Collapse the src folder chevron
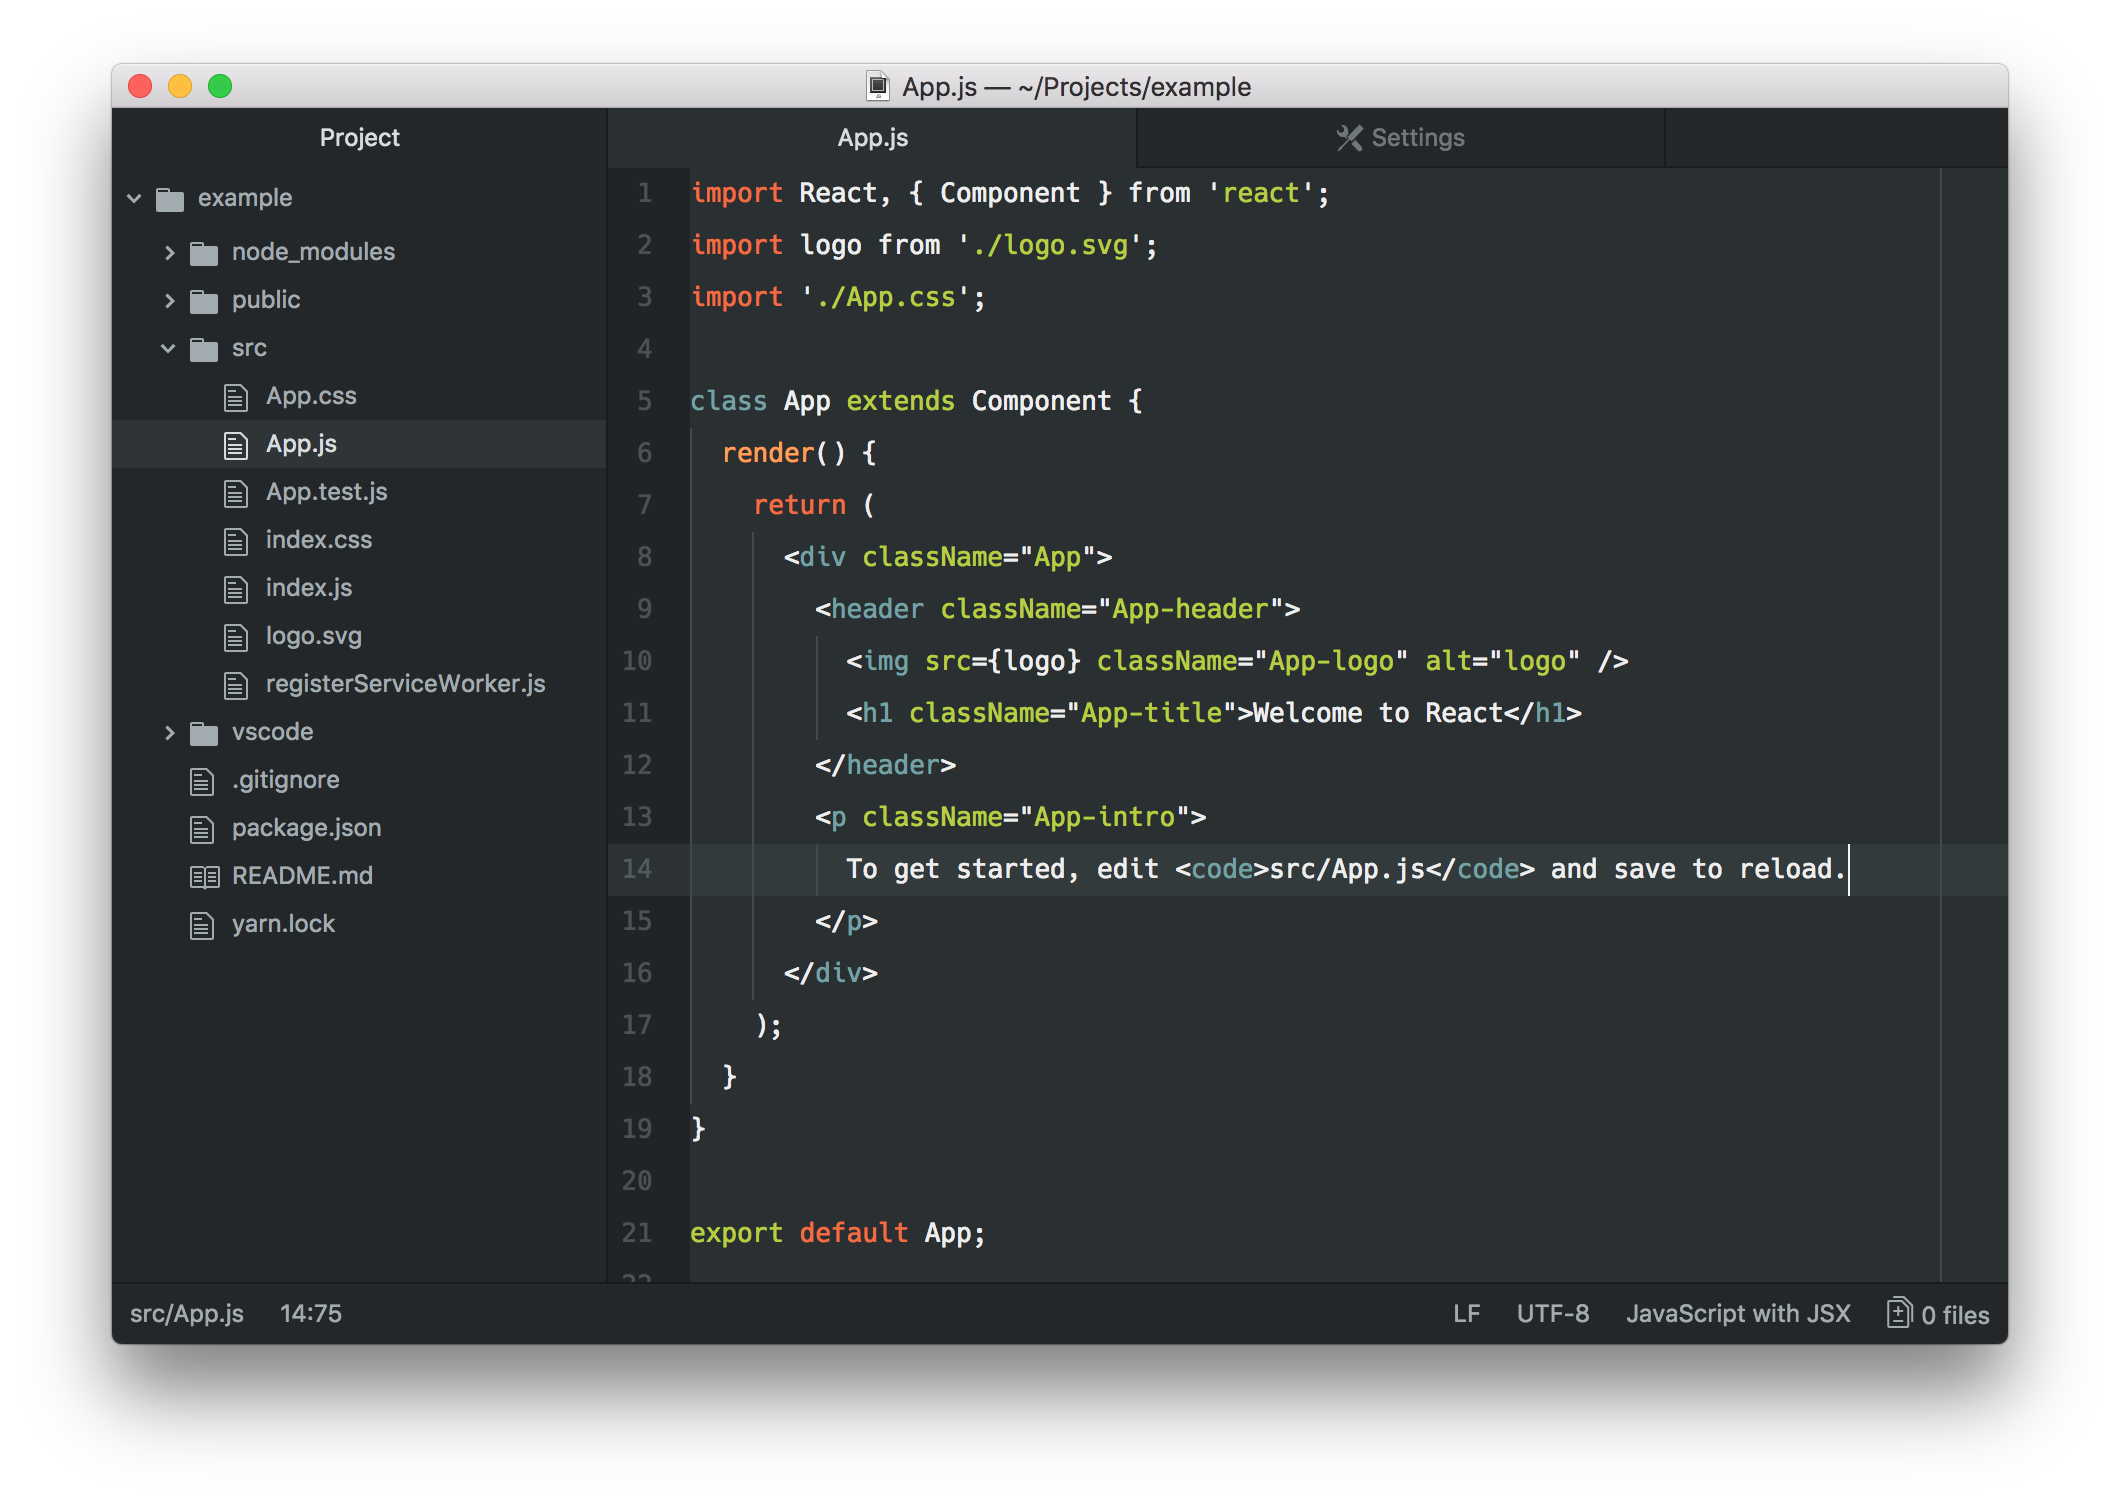This screenshot has height=1504, width=2120. 168,348
